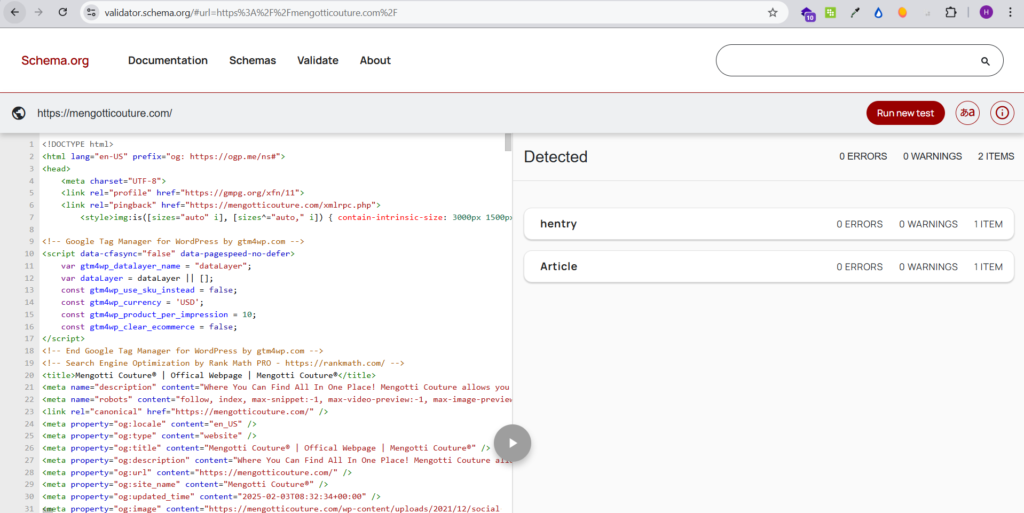Viewport: 1024px width, 513px height.
Task: Expand the hentry detected item
Action: tap(769, 224)
